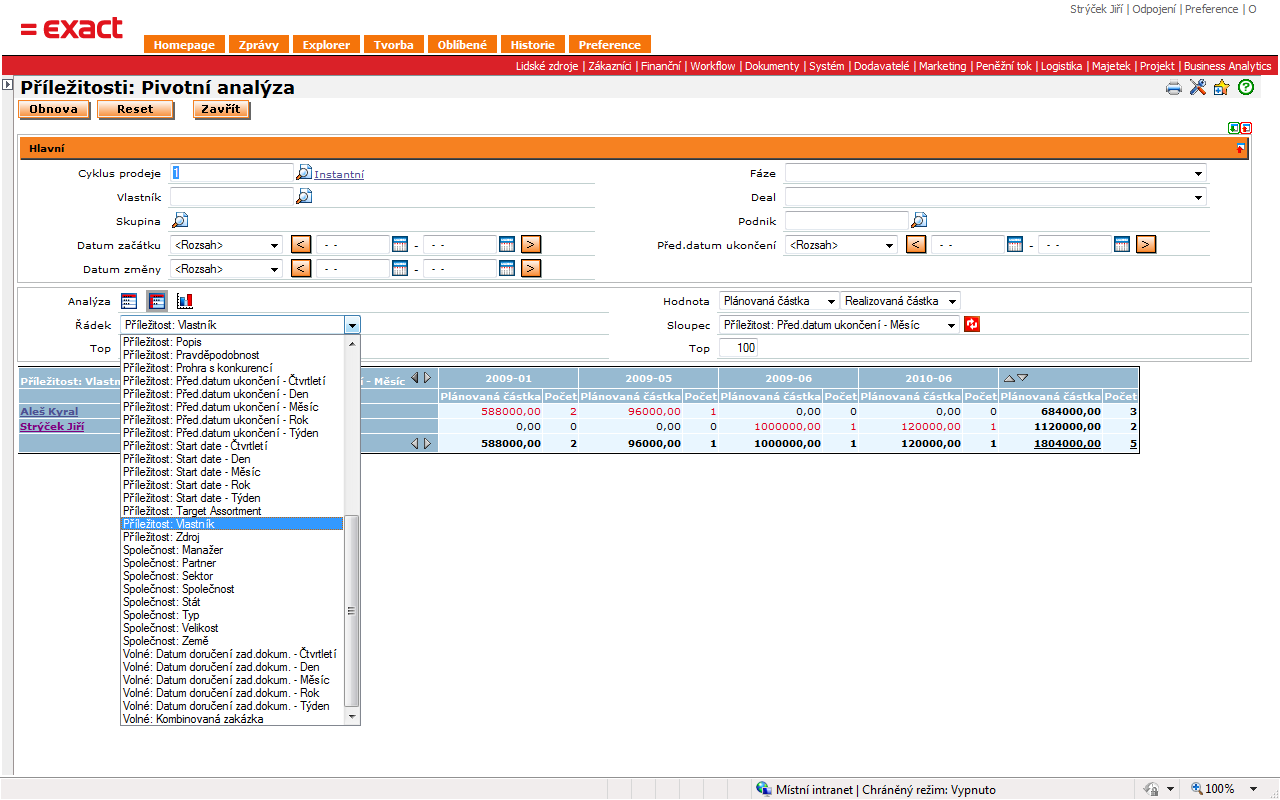Open the Skupina lookup magnifier icon
The image size is (1280, 800).
tap(180, 220)
